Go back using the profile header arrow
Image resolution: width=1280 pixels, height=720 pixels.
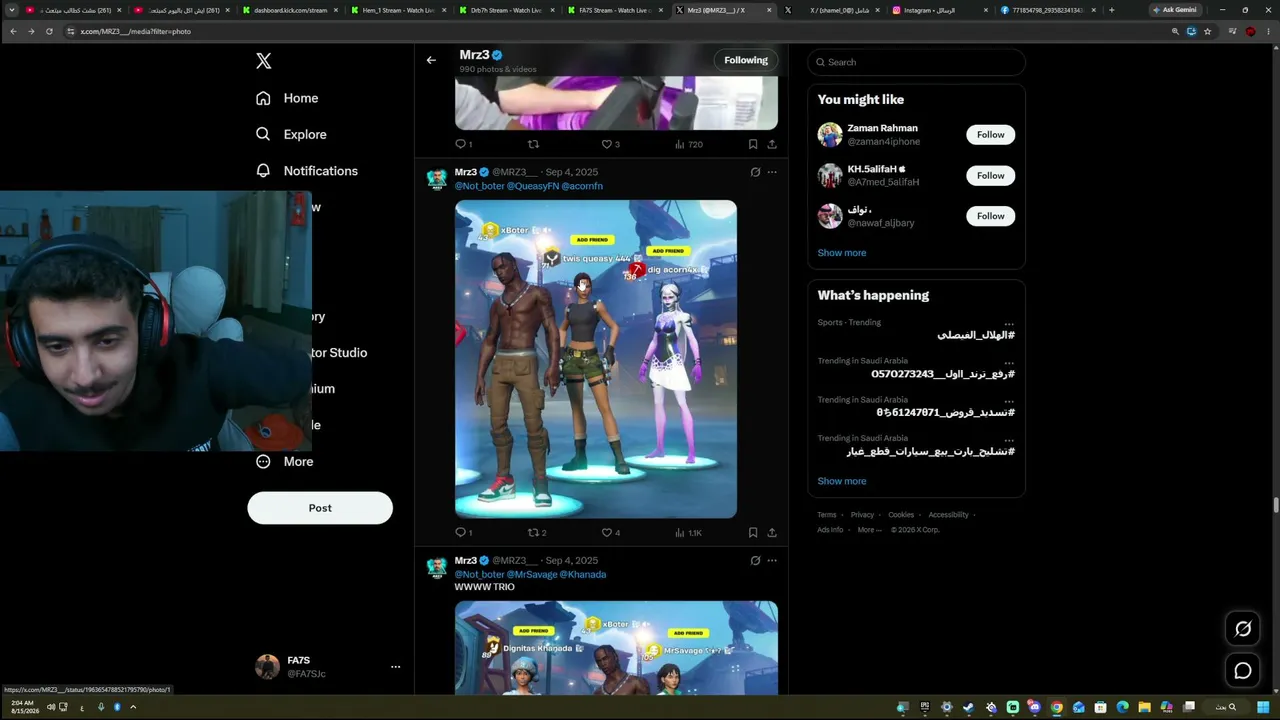(x=431, y=60)
